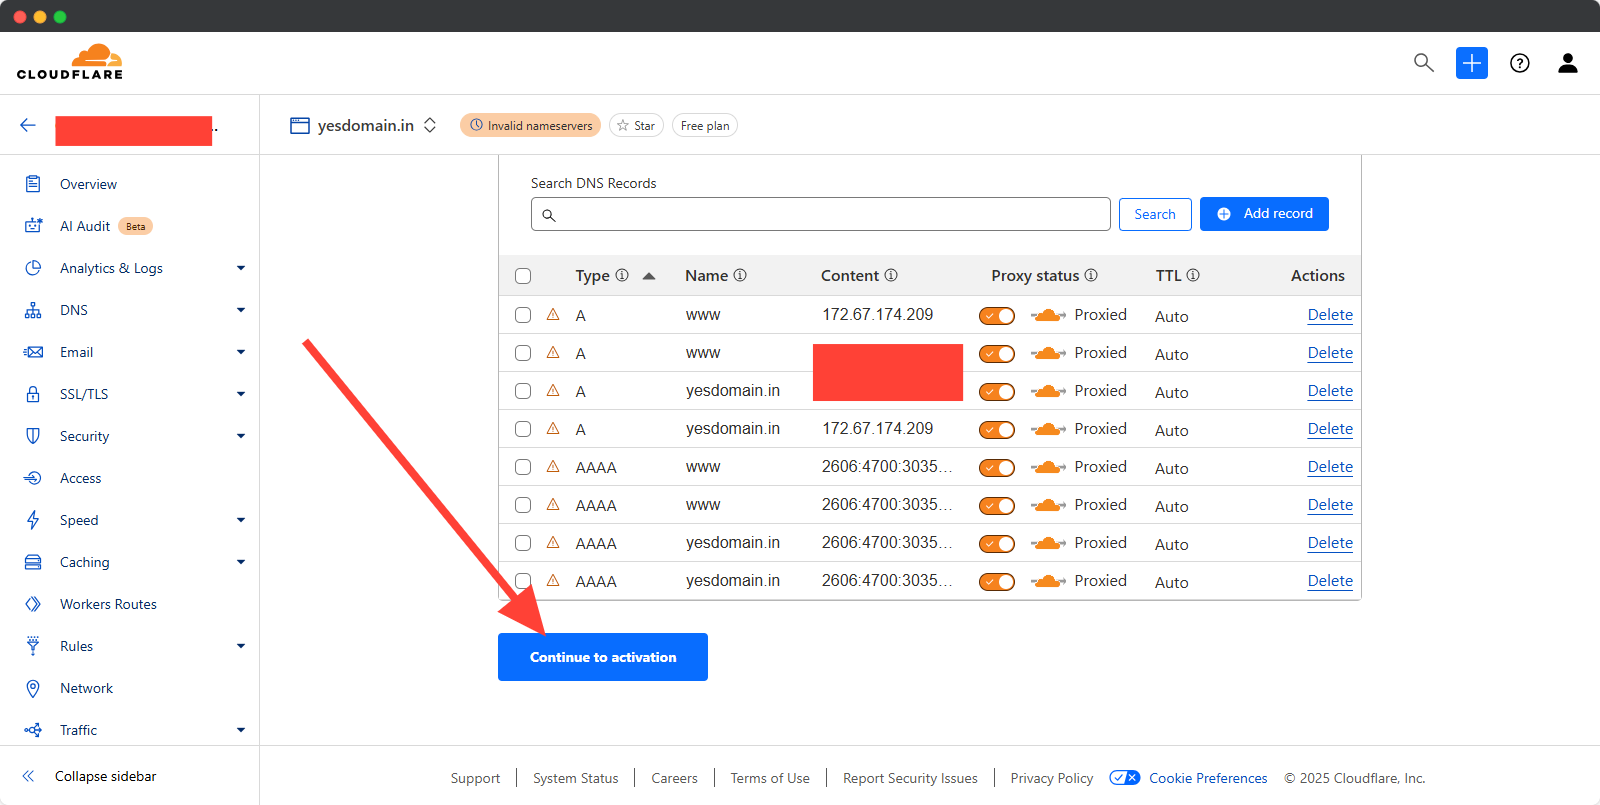
Task: Click the Access sign-in icon
Action: [x=33, y=478]
